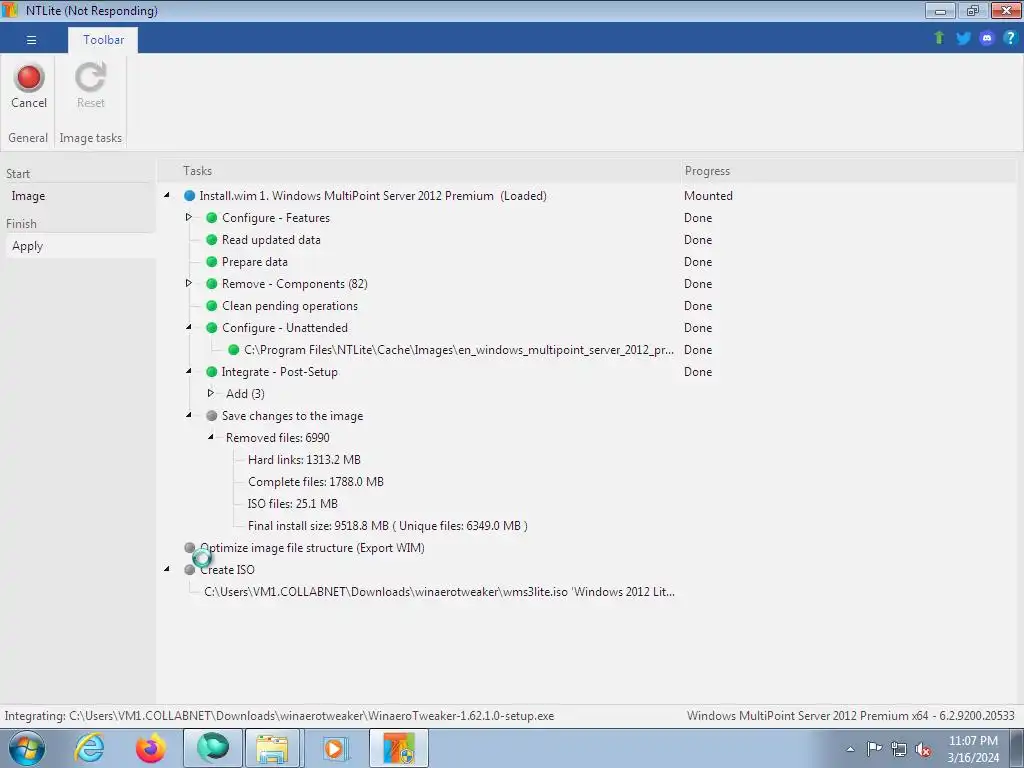
Task: Collapse the Create ISO node
Action: click(167, 569)
